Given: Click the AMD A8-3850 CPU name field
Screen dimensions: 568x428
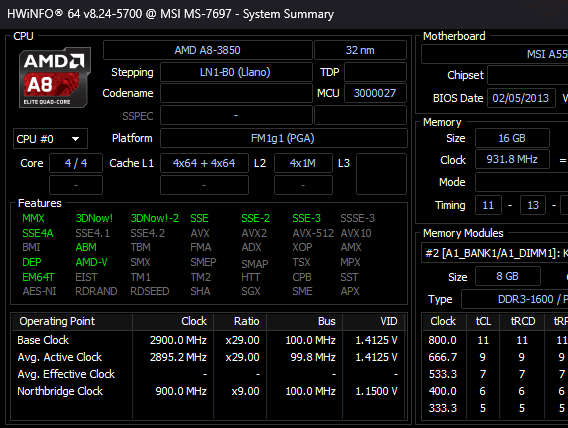Looking at the screenshot, I should pyautogui.click(x=208, y=50).
